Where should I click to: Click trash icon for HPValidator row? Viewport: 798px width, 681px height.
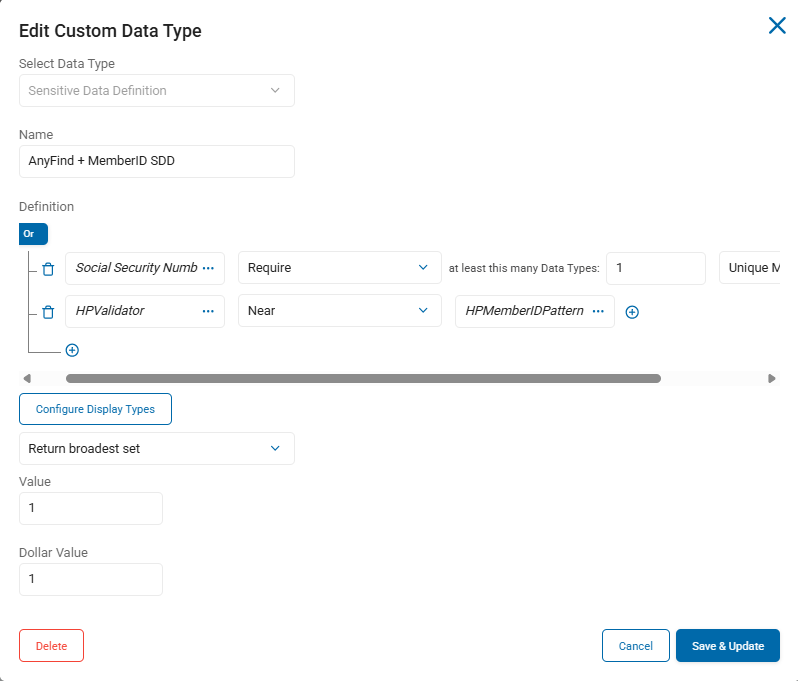tap(48, 312)
